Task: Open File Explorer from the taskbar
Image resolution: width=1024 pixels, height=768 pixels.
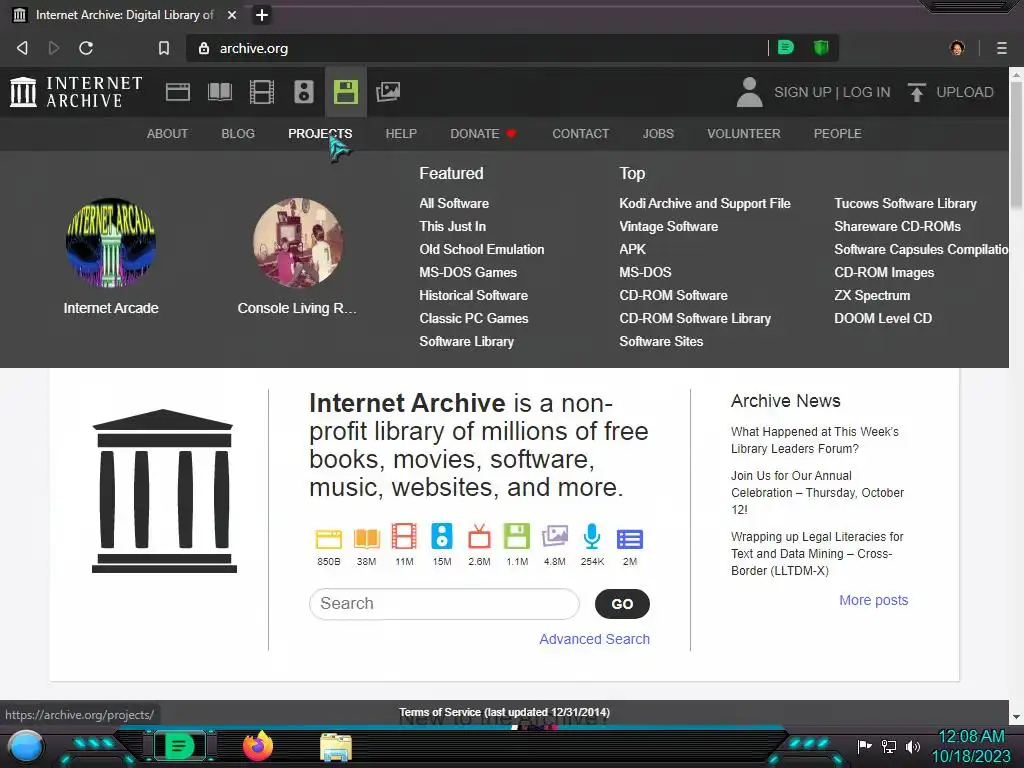Action: [336, 747]
